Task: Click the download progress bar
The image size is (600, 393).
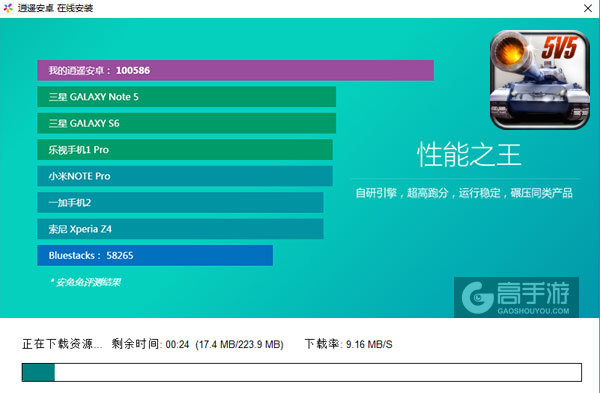Action: [302, 372]
